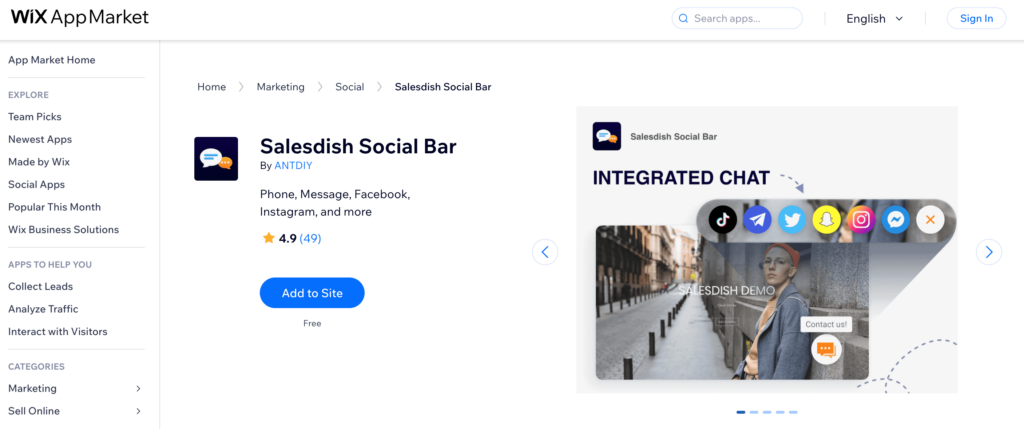Click the Wix App Market logo
The height and width of the screenshot is (429, 1024).
pos(80,18)
